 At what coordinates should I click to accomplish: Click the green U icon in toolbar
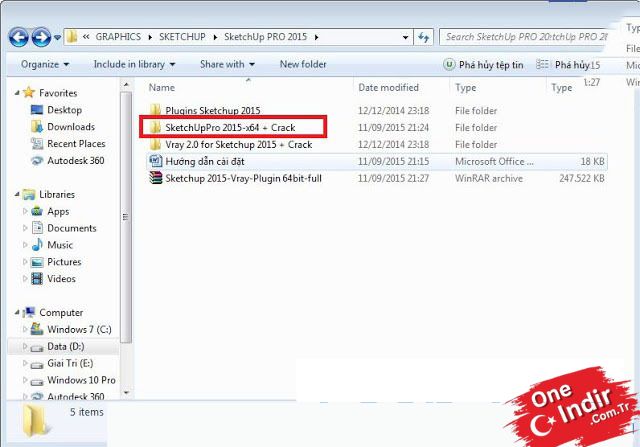pos(449,64)
